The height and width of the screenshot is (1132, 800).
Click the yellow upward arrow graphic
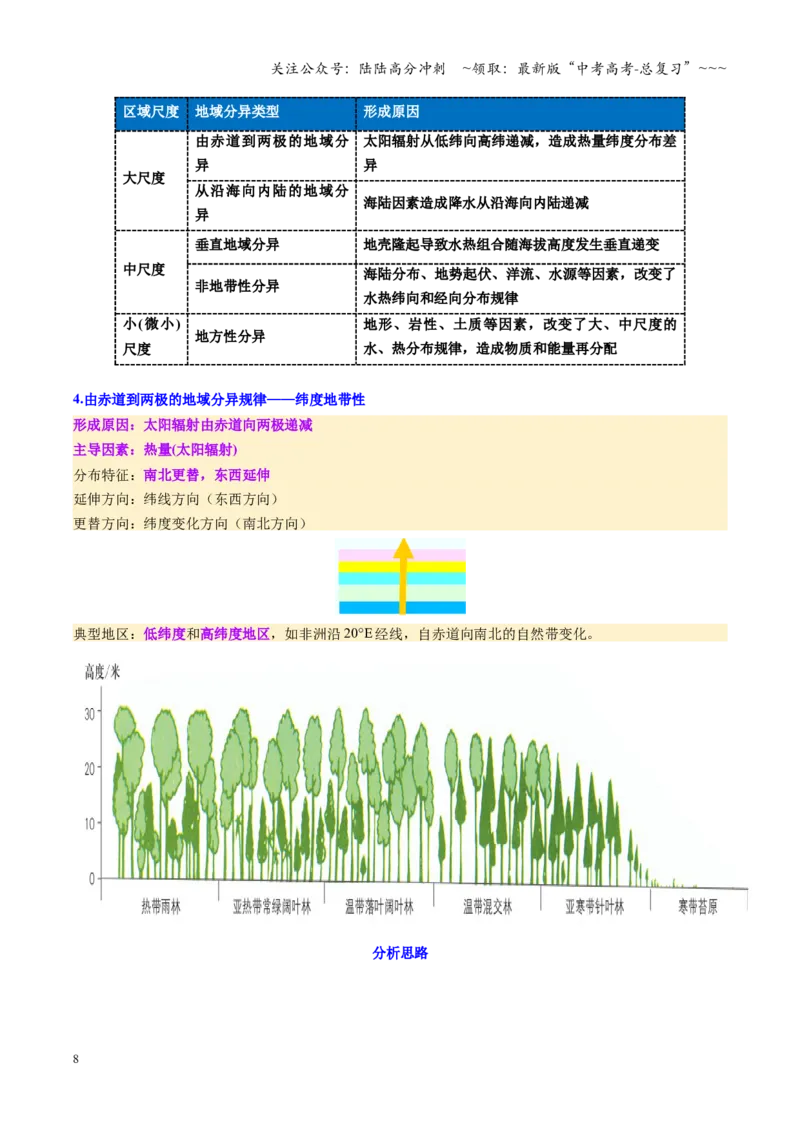pyautogui.click(x=403, y=575)
